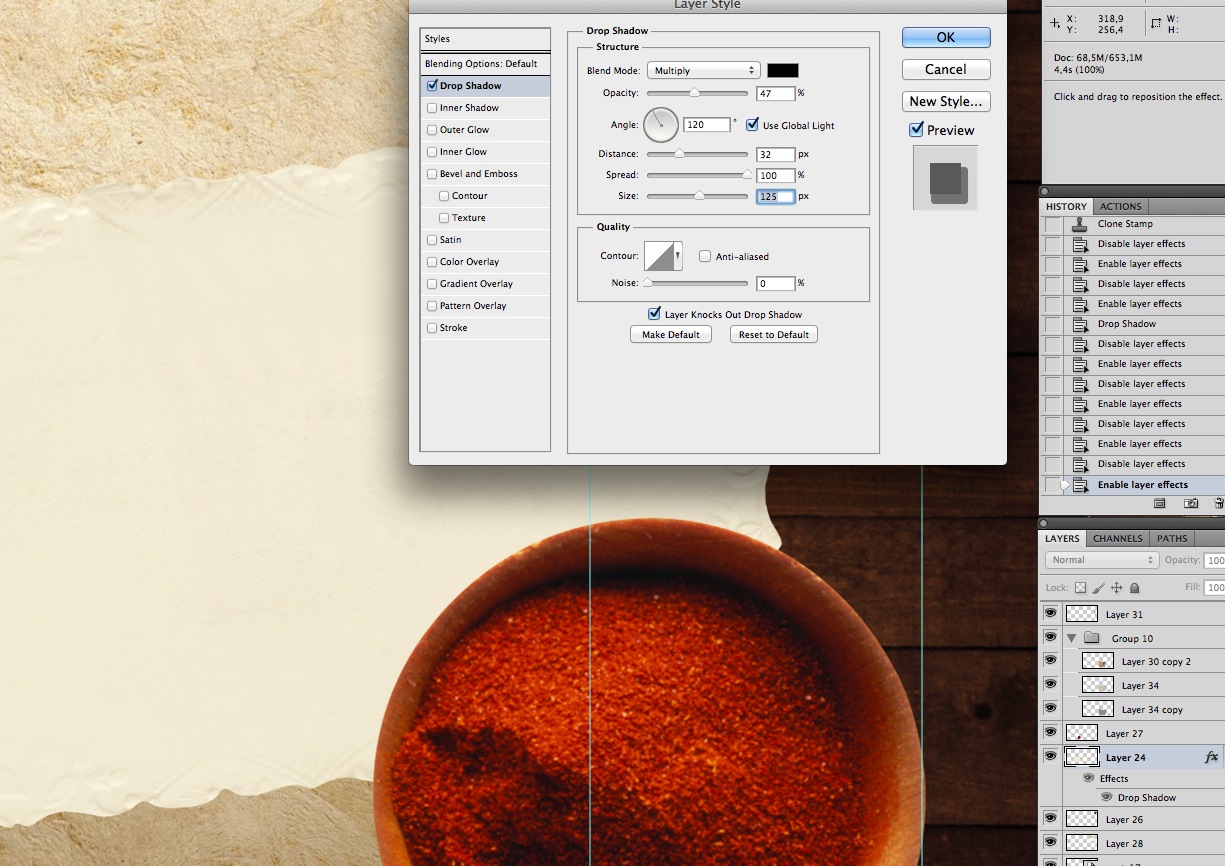This screenshot has width=1225, height=866.
Task: Open the Contour picker dropdown arrow
Action: point(678,256)
